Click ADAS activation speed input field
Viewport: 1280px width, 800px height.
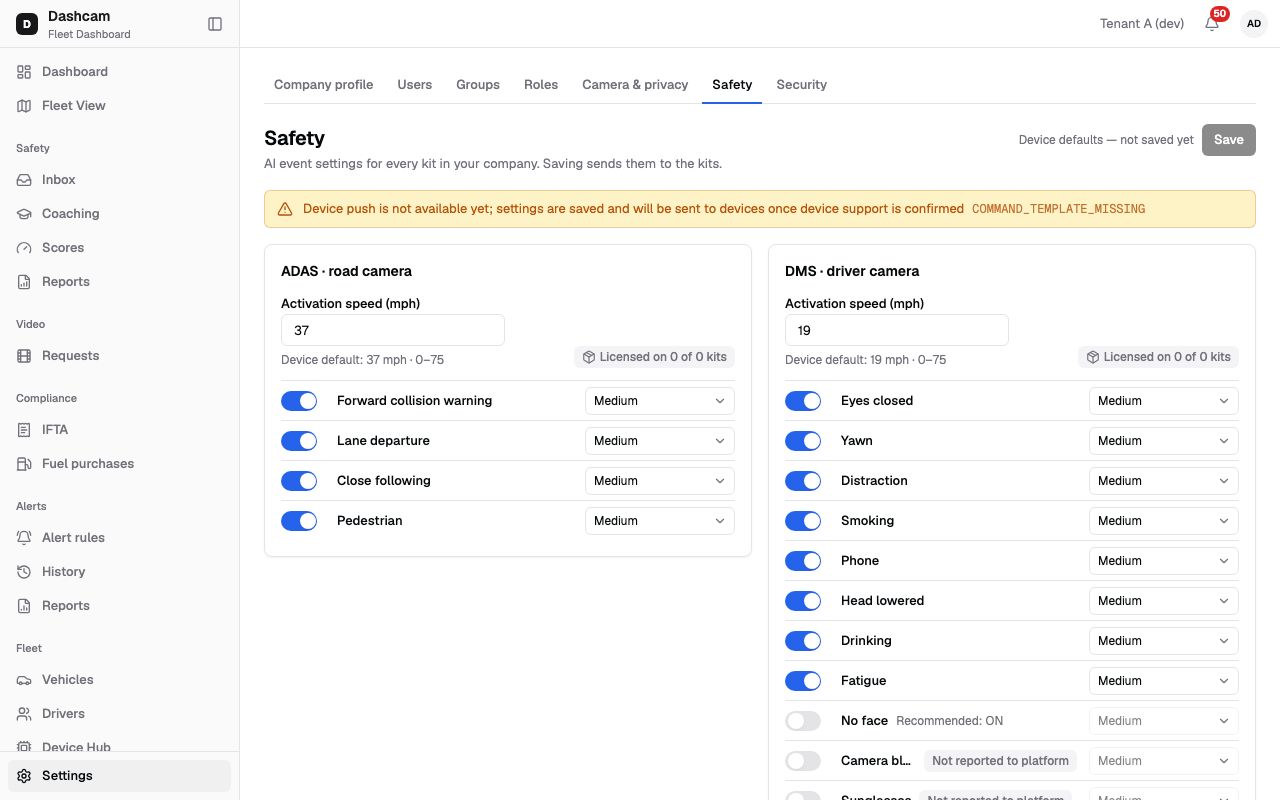tap(393, 330)
